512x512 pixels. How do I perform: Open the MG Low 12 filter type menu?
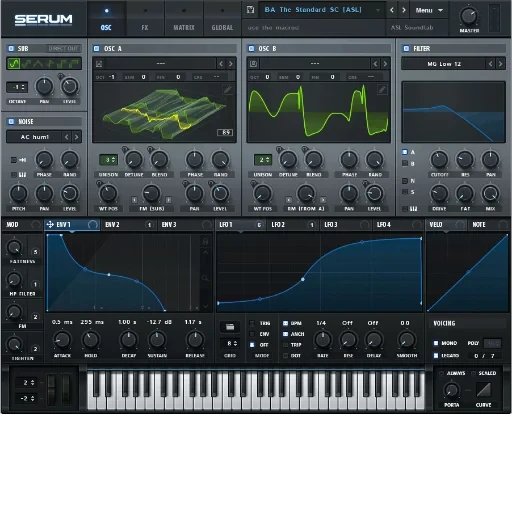tap(444, 64)
